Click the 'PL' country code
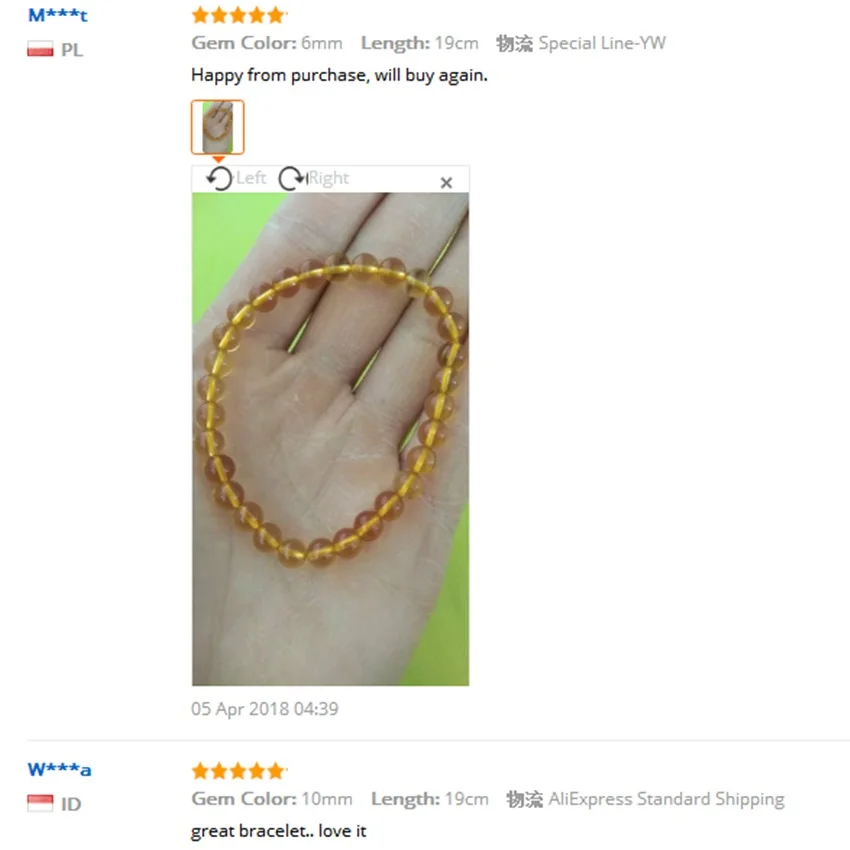This screenshot has width=850, height=850. pos(72,50)
